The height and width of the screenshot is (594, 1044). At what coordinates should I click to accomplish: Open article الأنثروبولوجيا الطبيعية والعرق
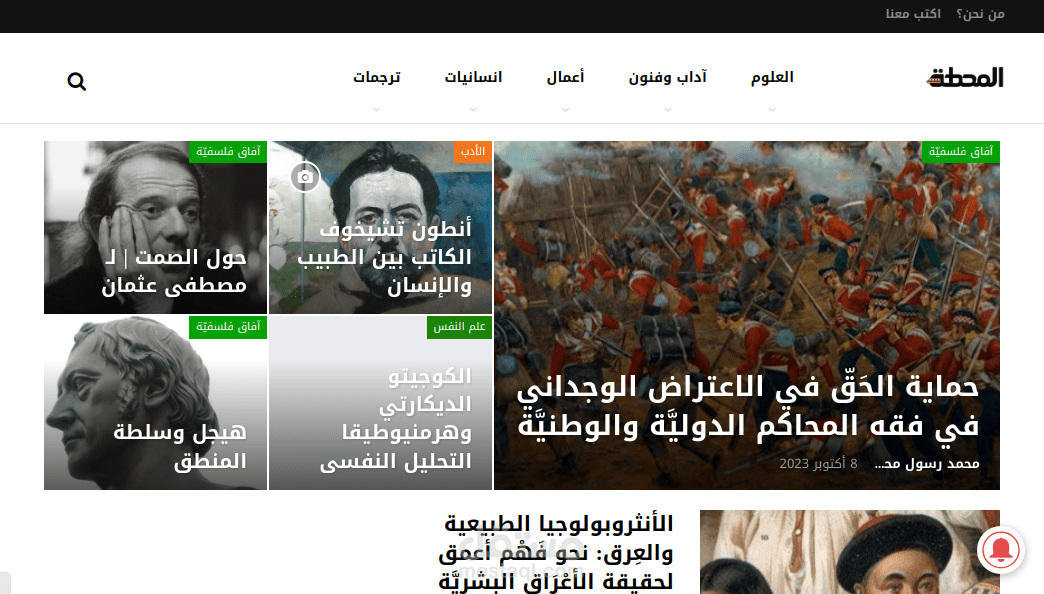click(556, 552)
